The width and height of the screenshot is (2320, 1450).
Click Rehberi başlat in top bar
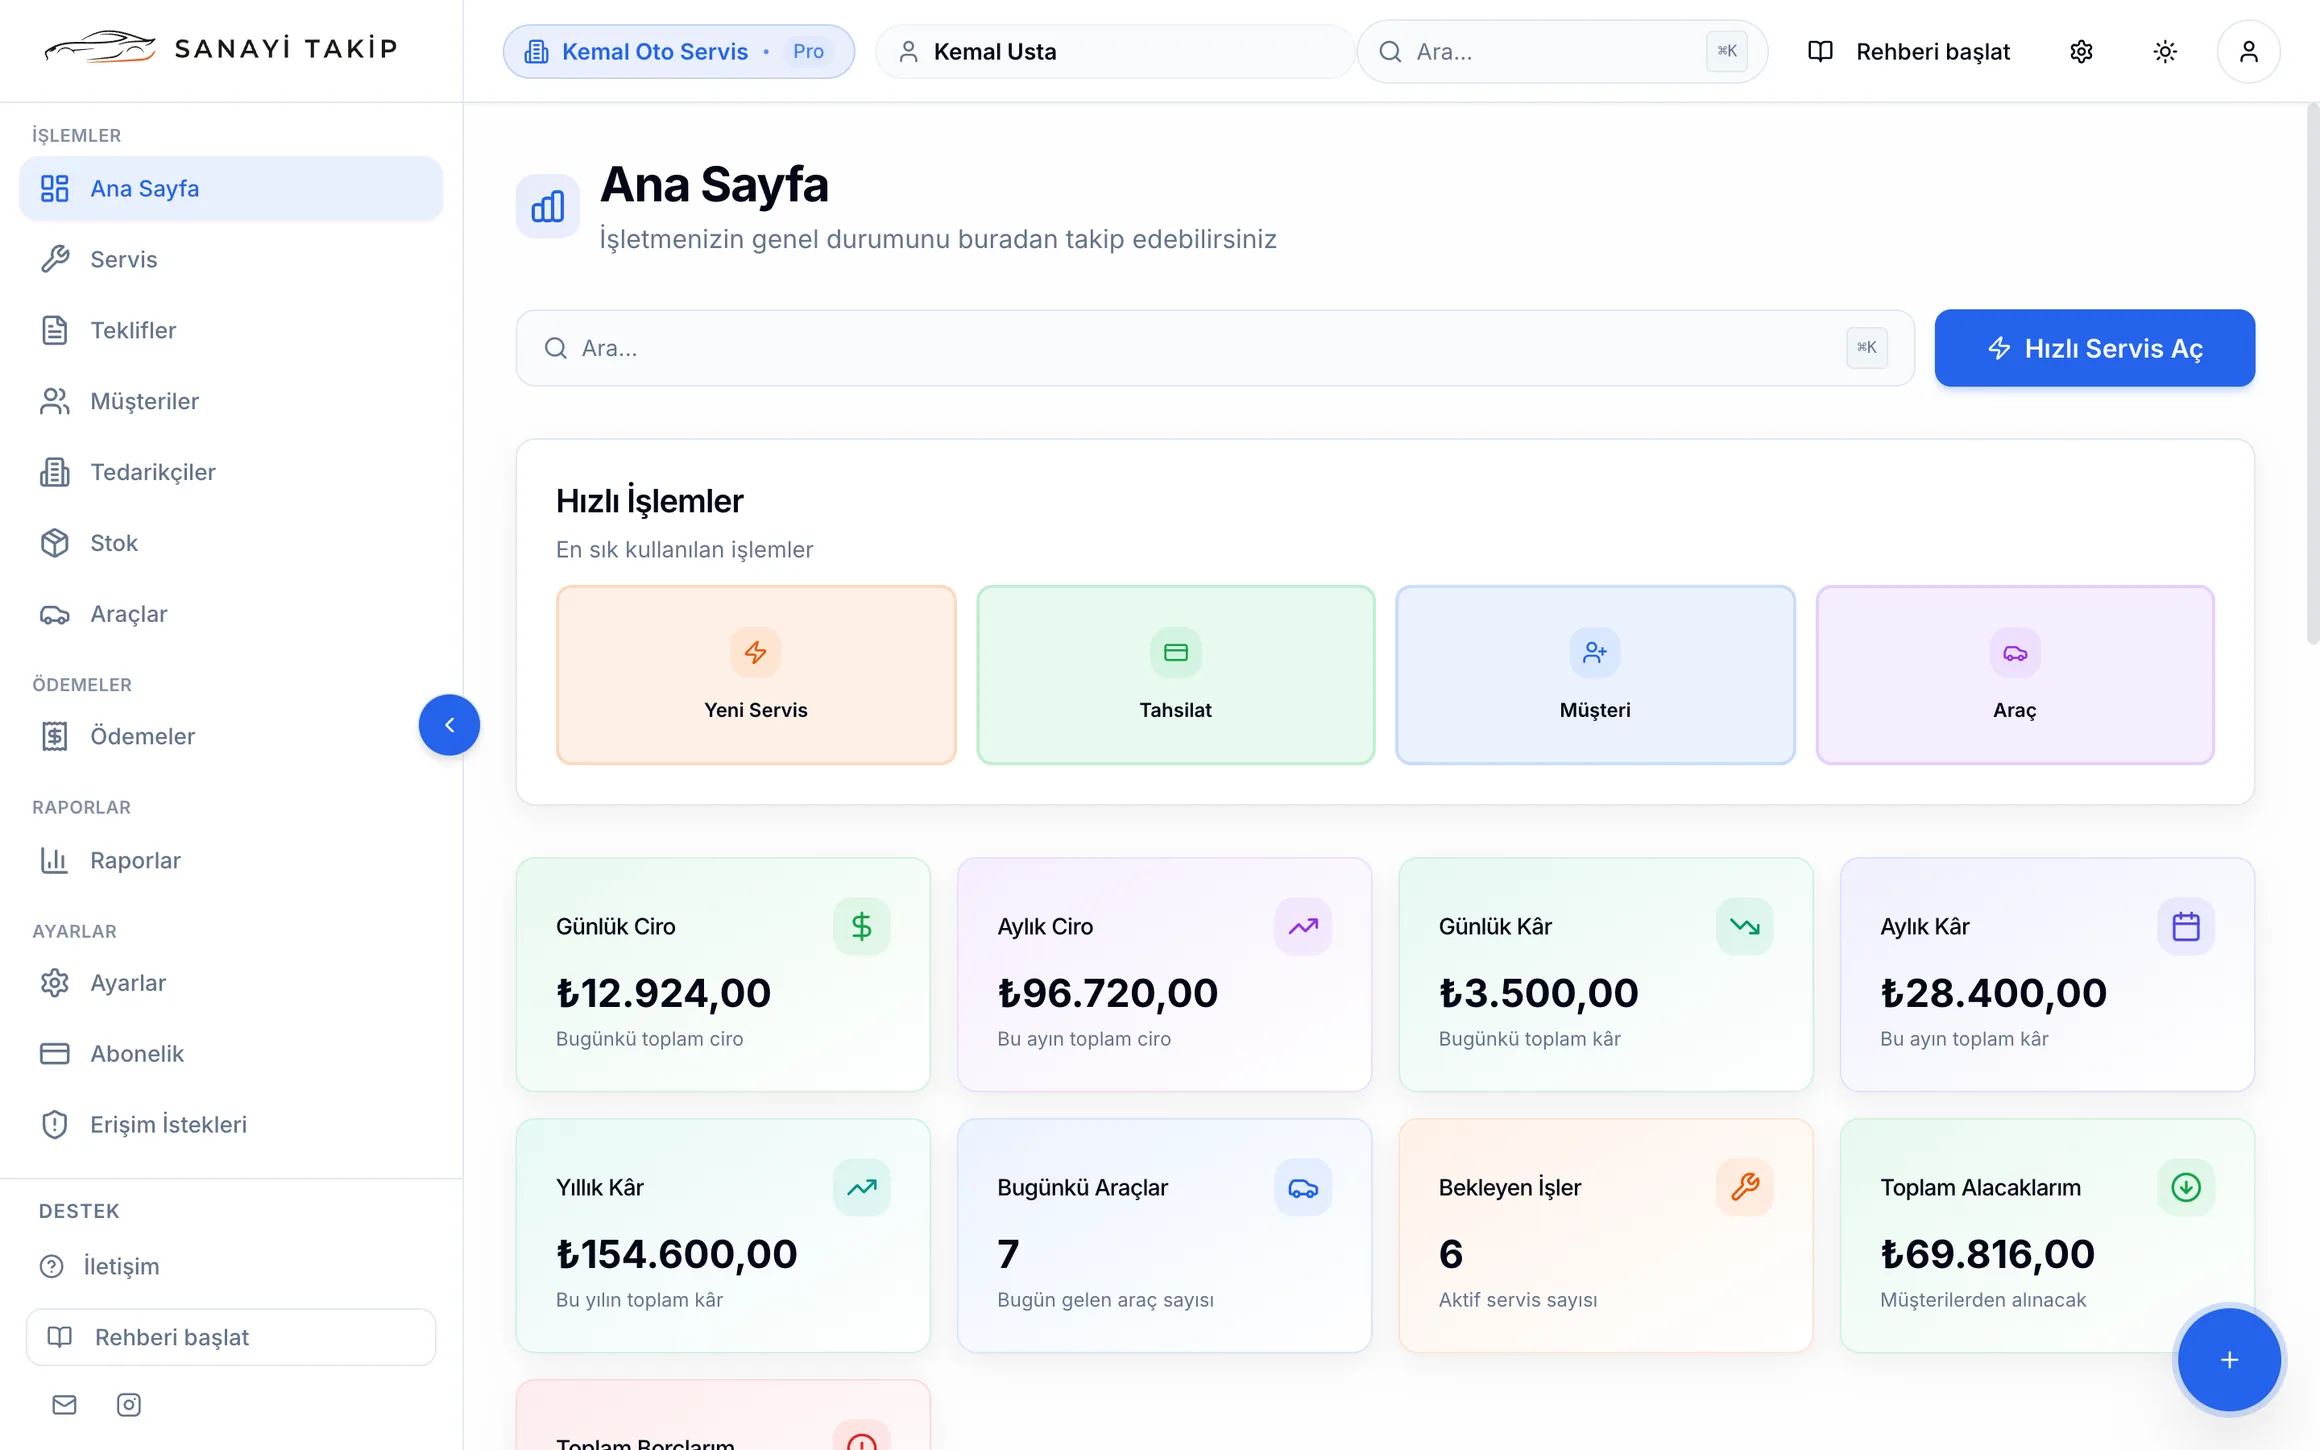[x=1909, y=51]
